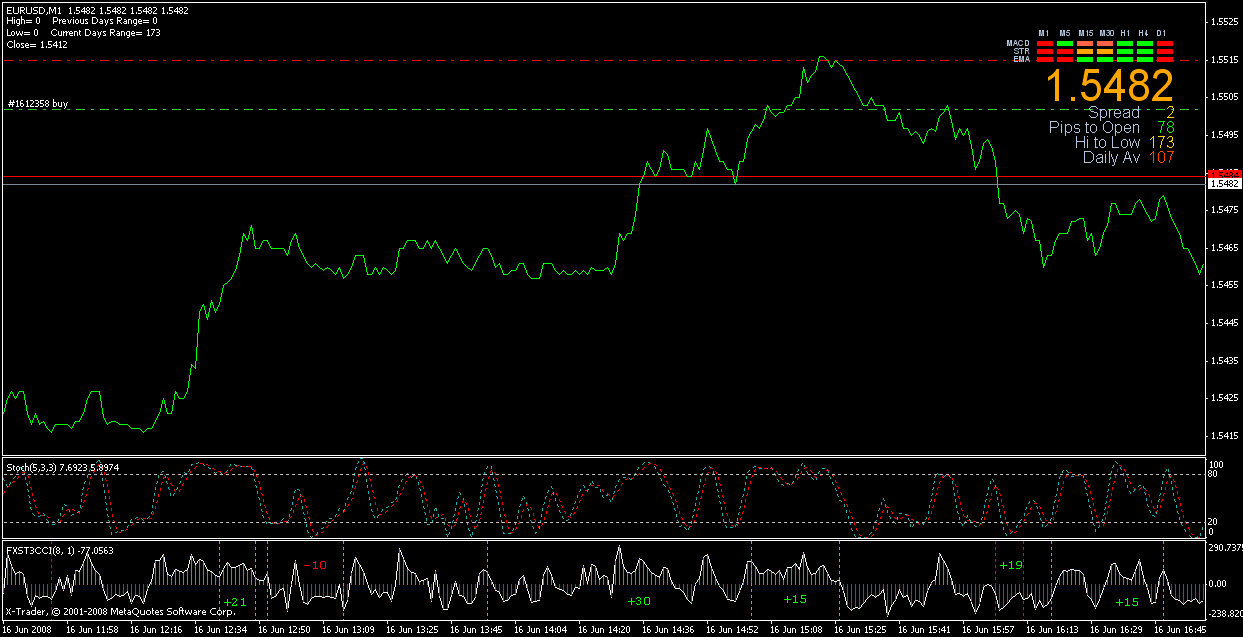Click the 16 Jun 15:25 time label

click(x=860, y=630)
